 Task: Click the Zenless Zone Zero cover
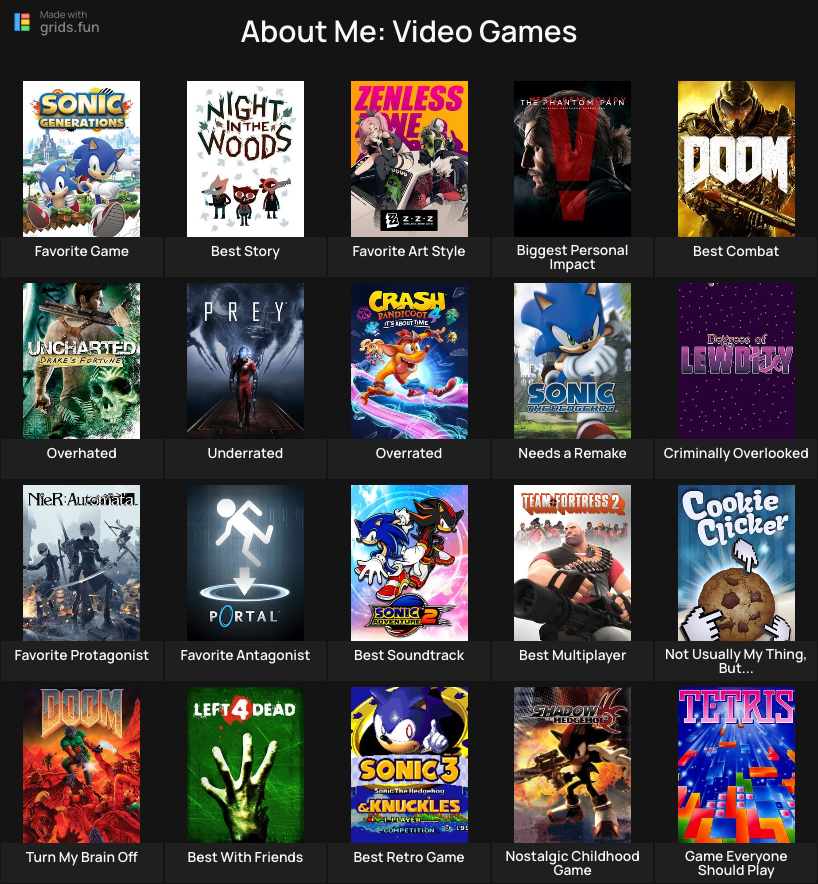(x=409, y=159)
